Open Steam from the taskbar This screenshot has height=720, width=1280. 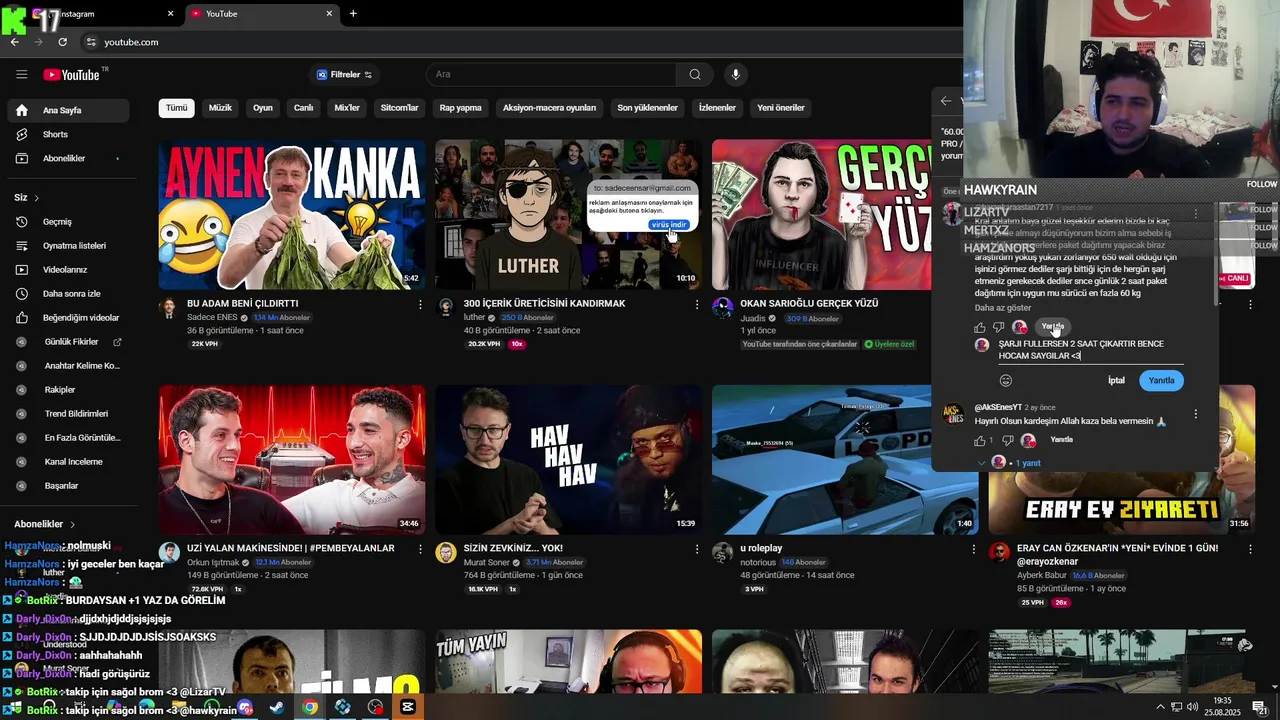click(x=277, y=707)
